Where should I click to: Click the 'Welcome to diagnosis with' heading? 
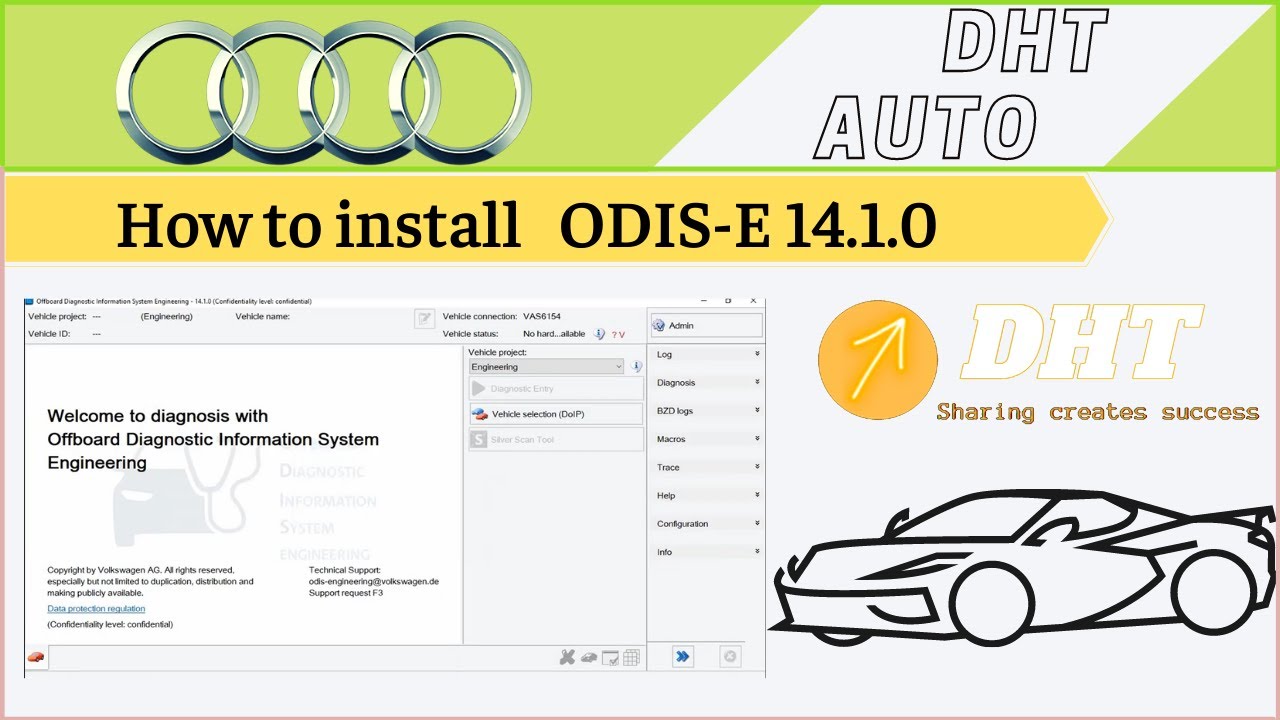click(x=158, y=416)
